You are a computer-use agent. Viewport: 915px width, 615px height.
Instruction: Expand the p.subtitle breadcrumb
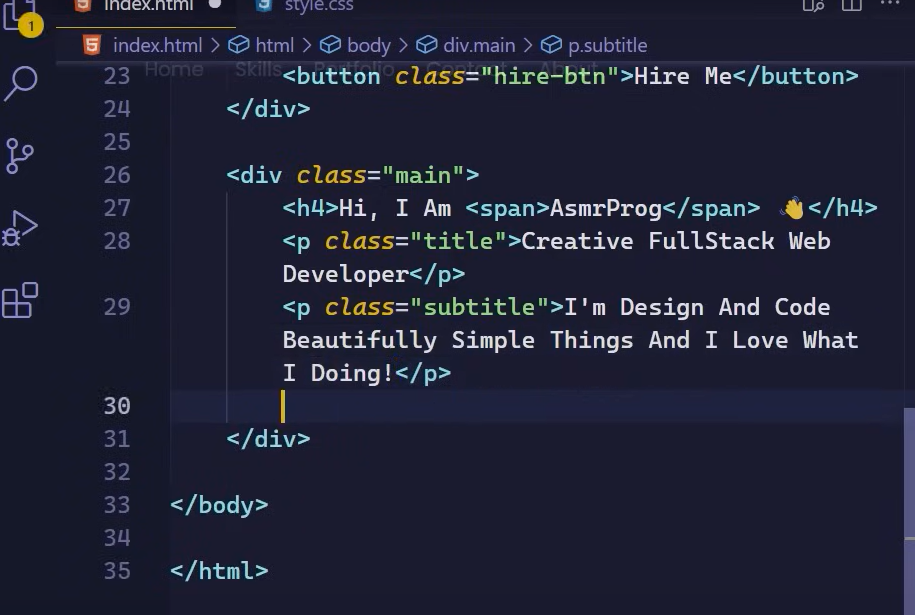(607, 45)
